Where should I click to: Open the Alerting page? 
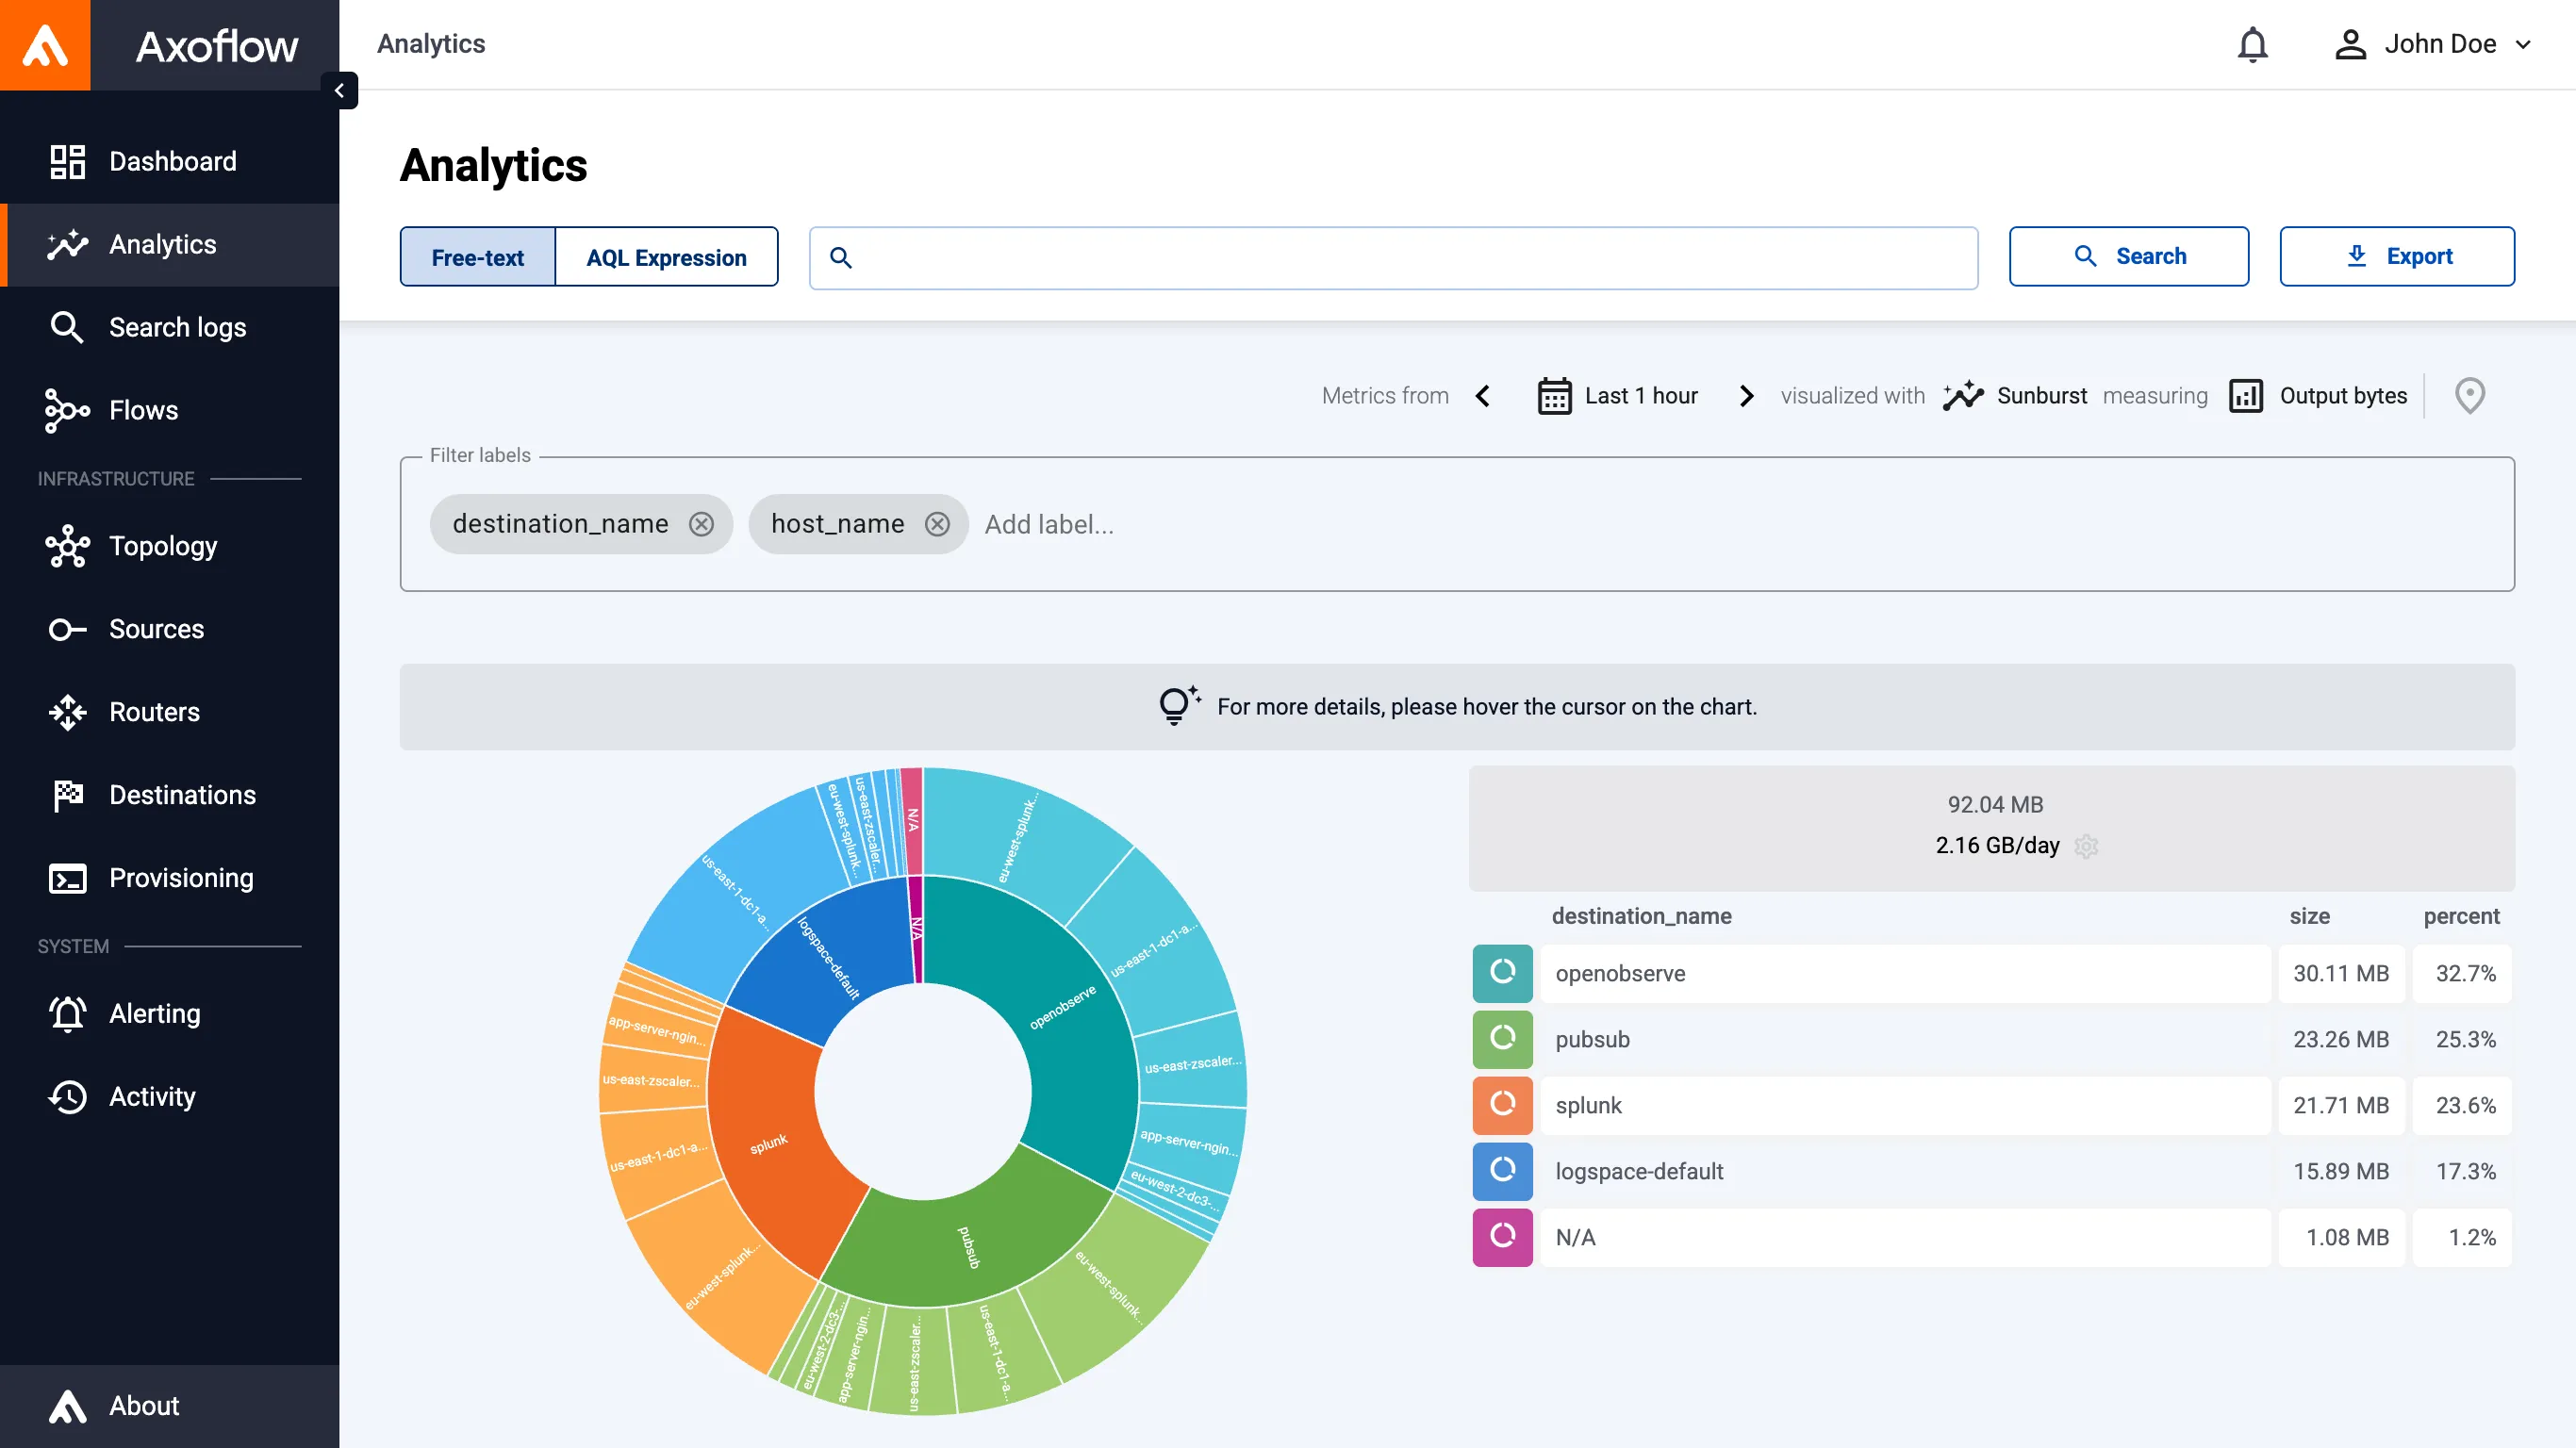click(154, 1014)
